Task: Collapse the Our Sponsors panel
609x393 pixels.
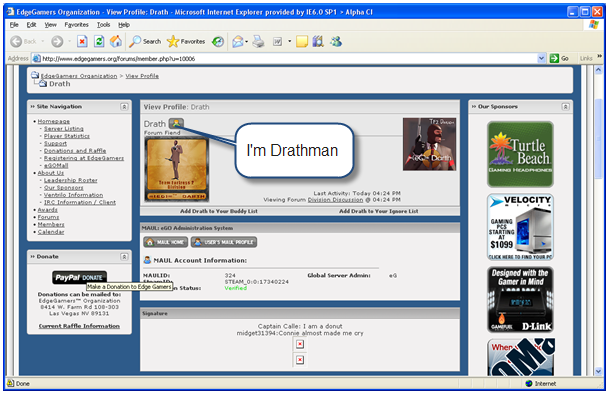Action: tap(566, 106)
